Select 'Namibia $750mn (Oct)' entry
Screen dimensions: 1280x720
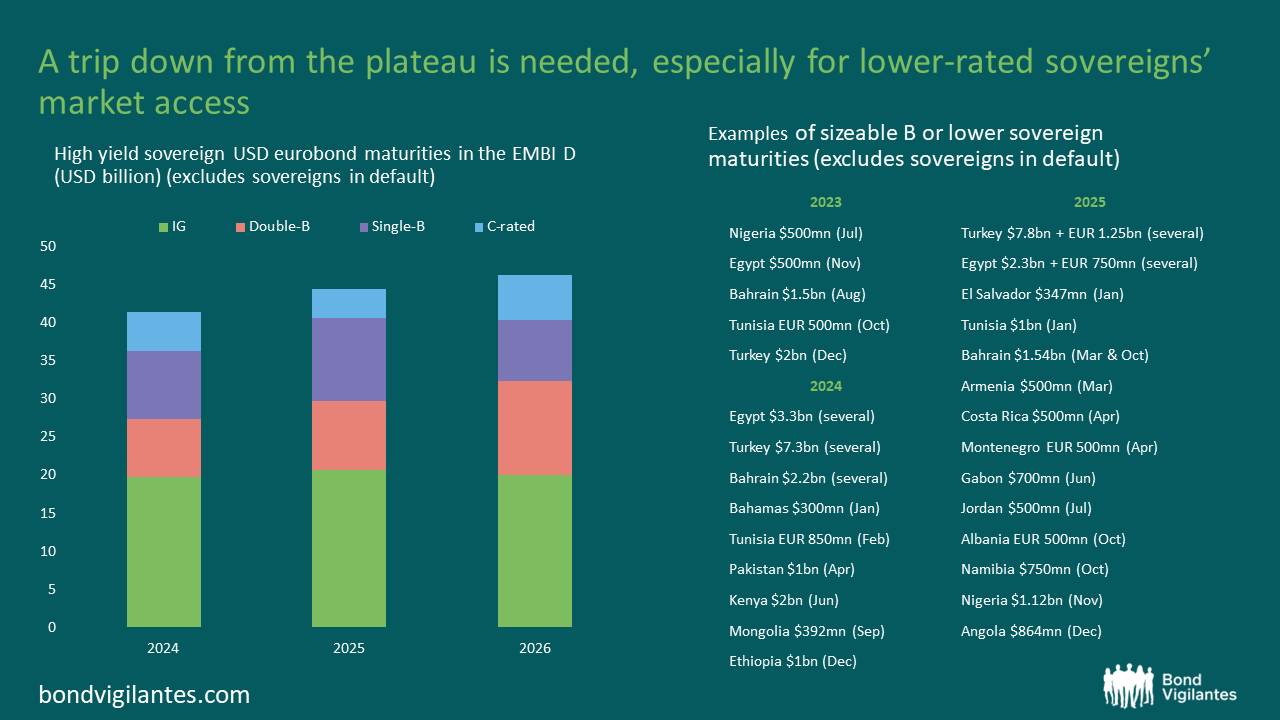tap(1034, 569)
